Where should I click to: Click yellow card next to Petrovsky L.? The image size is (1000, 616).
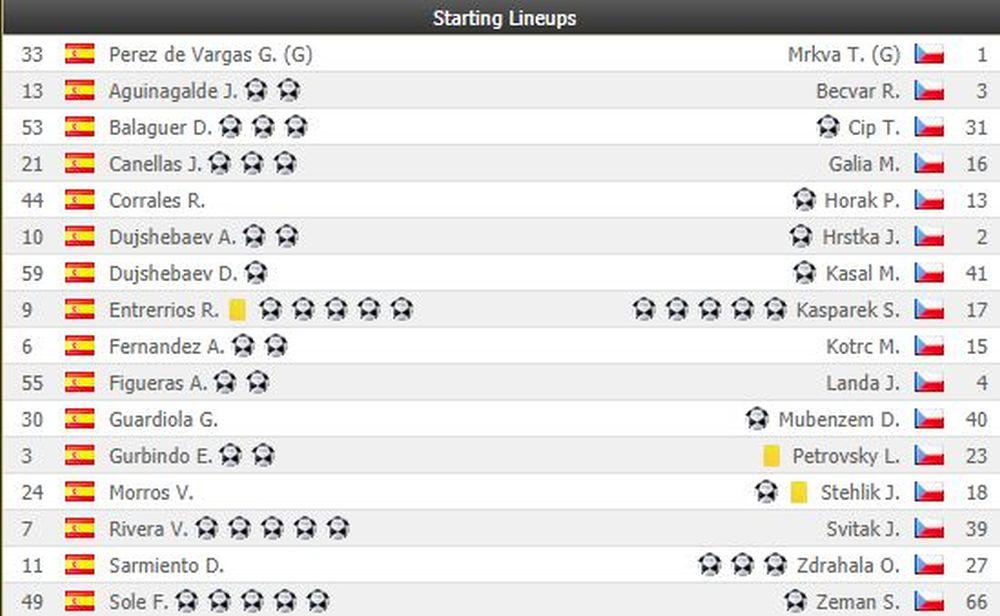(771, 456)
